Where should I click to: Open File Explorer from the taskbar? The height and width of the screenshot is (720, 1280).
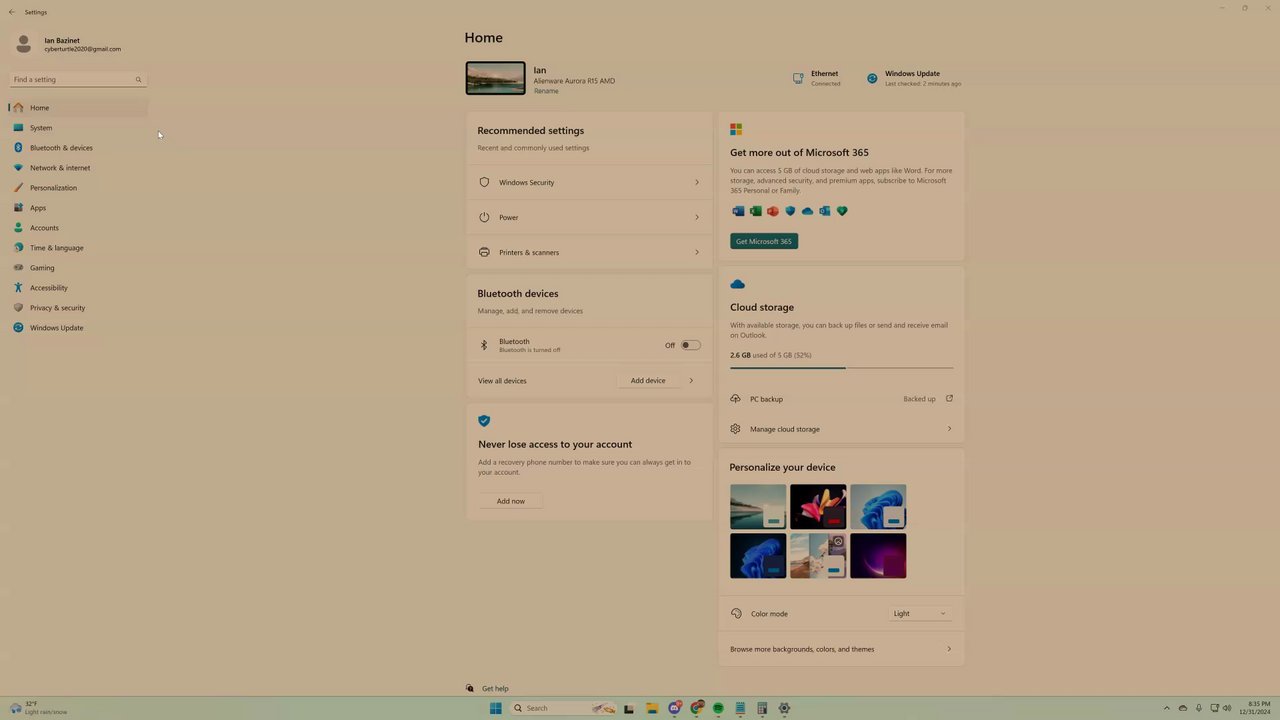point(651,708)
